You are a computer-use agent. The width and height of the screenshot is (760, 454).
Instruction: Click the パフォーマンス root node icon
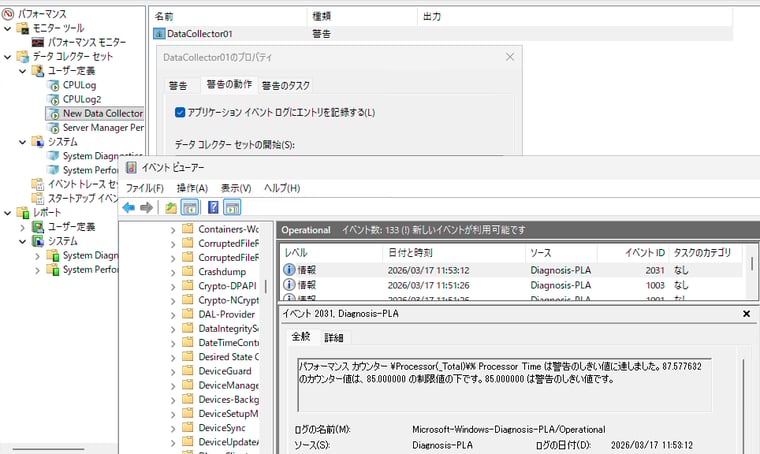coord(8,14)
